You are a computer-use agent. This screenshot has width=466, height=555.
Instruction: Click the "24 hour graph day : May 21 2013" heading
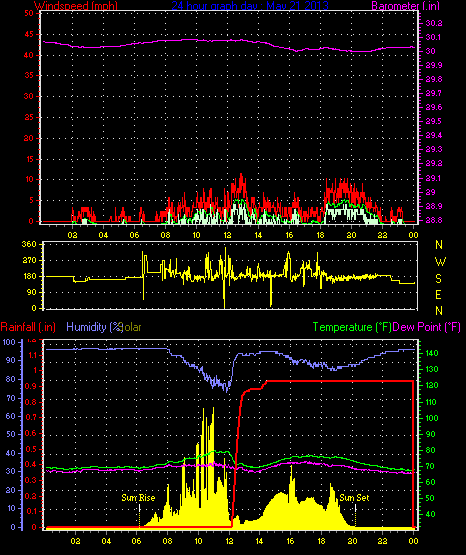coord(250,6)
